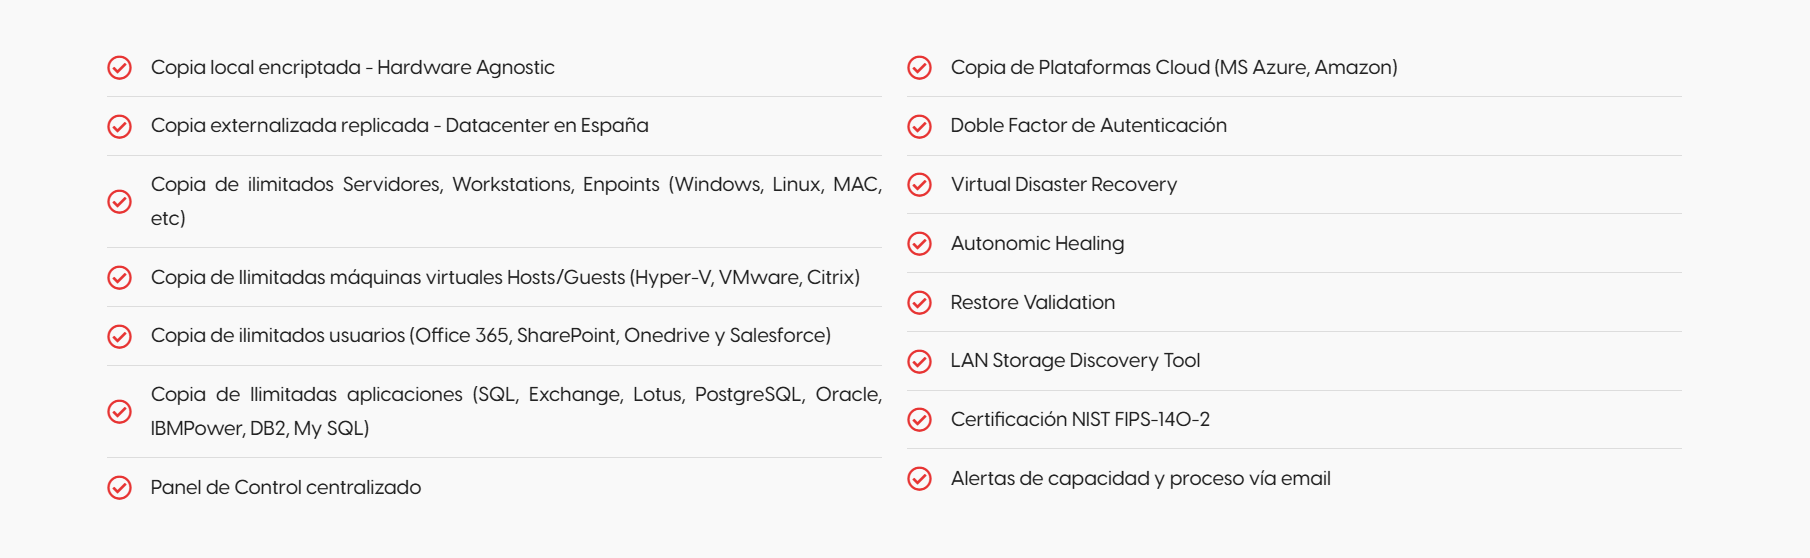Click the checkmark next to Restore Validation
The height and width of the screenshot is (558, 1810).
(x=919, y=302)
